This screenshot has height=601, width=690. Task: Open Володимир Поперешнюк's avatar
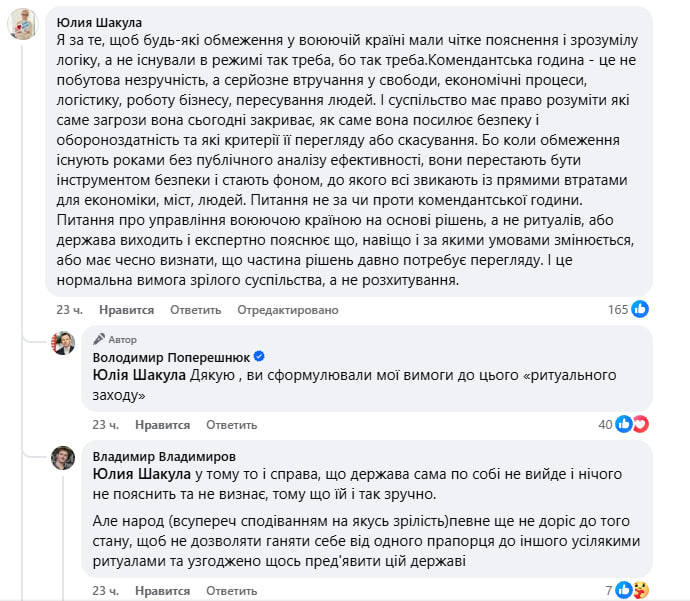pyautogui.click(x=64, y=343)
